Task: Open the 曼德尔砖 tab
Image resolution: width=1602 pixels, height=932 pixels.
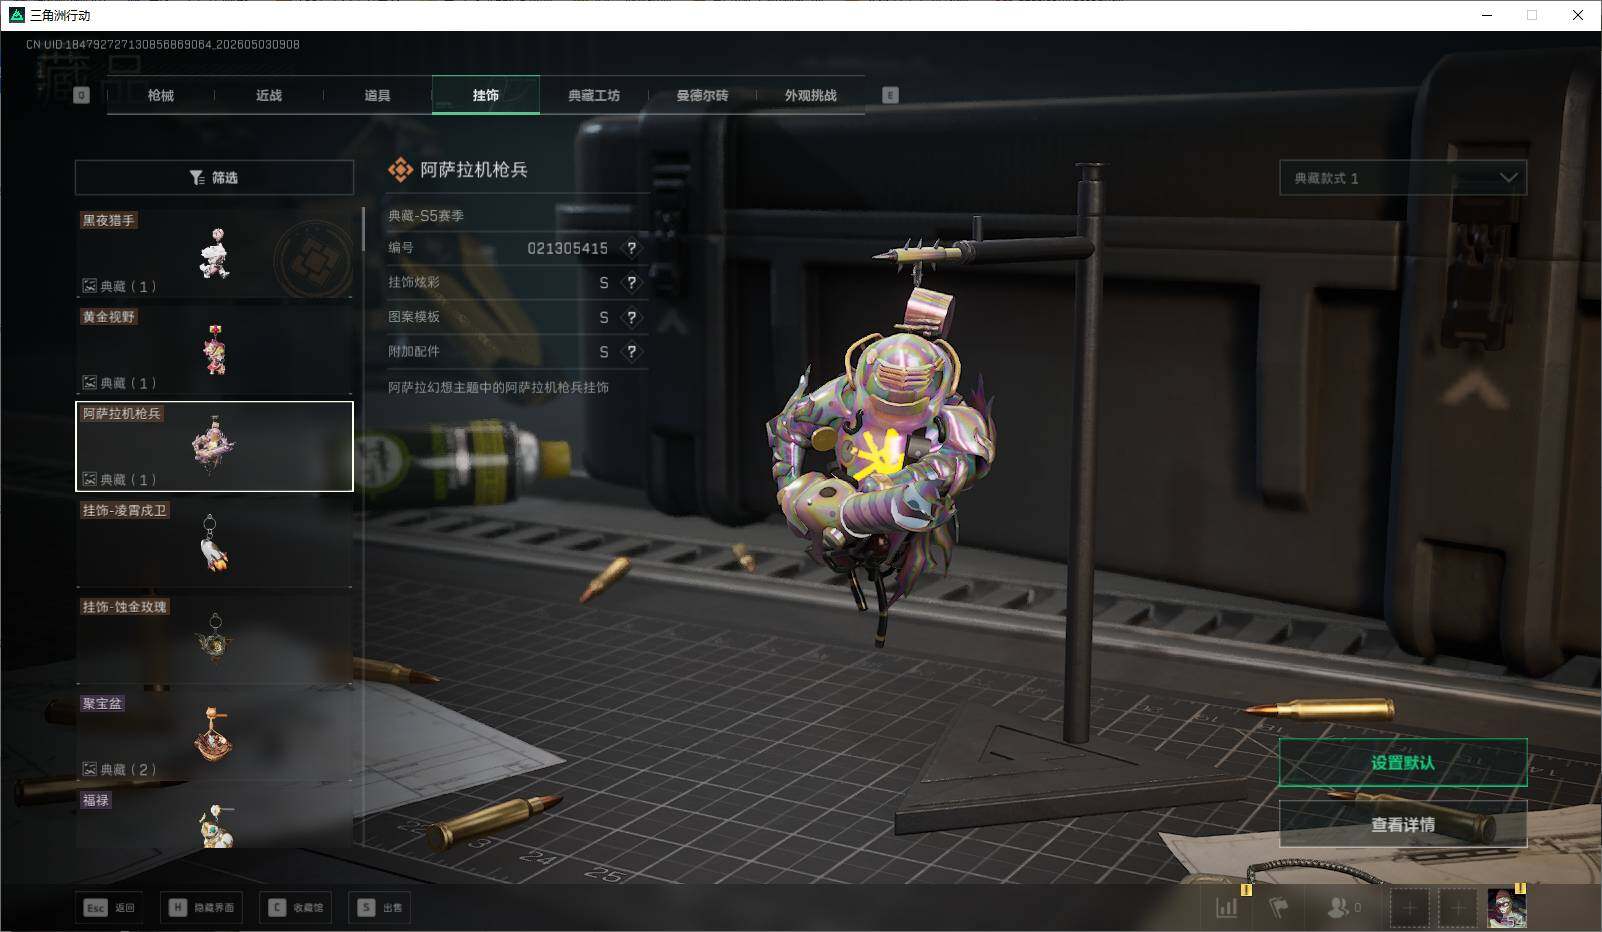Action: pos(702,95)
